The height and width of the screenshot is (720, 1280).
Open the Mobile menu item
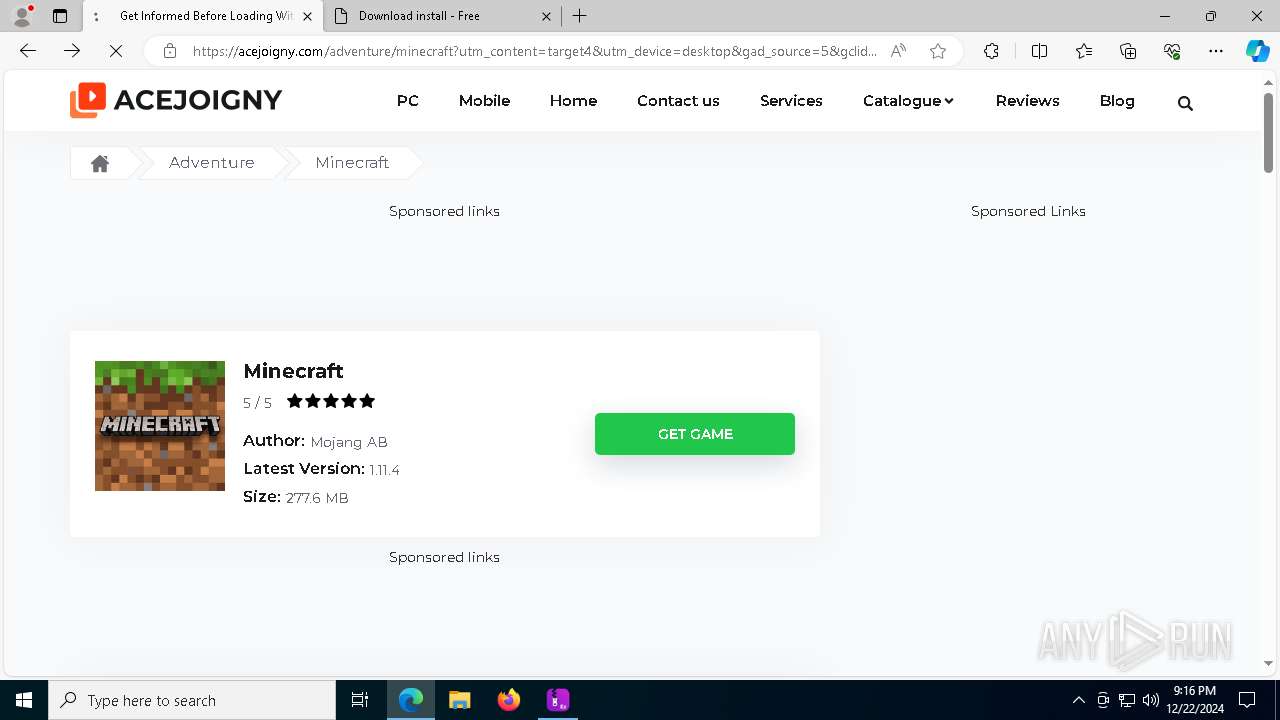coord(484,101)
